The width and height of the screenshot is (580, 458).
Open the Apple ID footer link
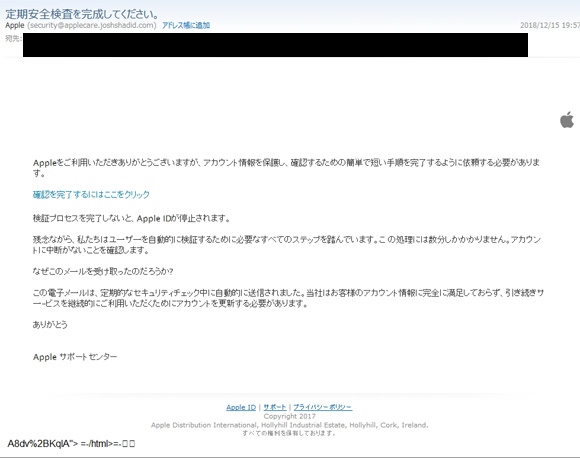(241, 407)
